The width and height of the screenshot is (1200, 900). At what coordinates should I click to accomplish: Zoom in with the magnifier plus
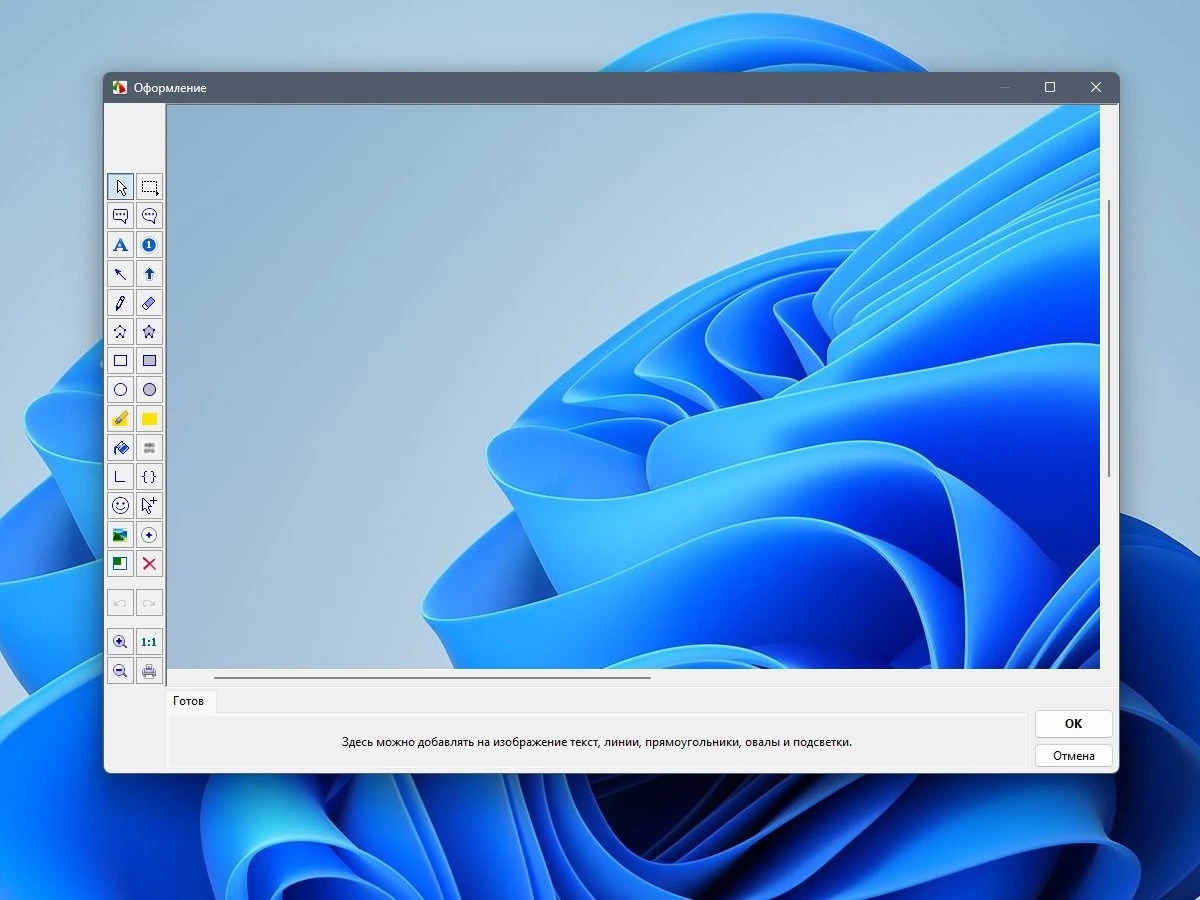120,642
